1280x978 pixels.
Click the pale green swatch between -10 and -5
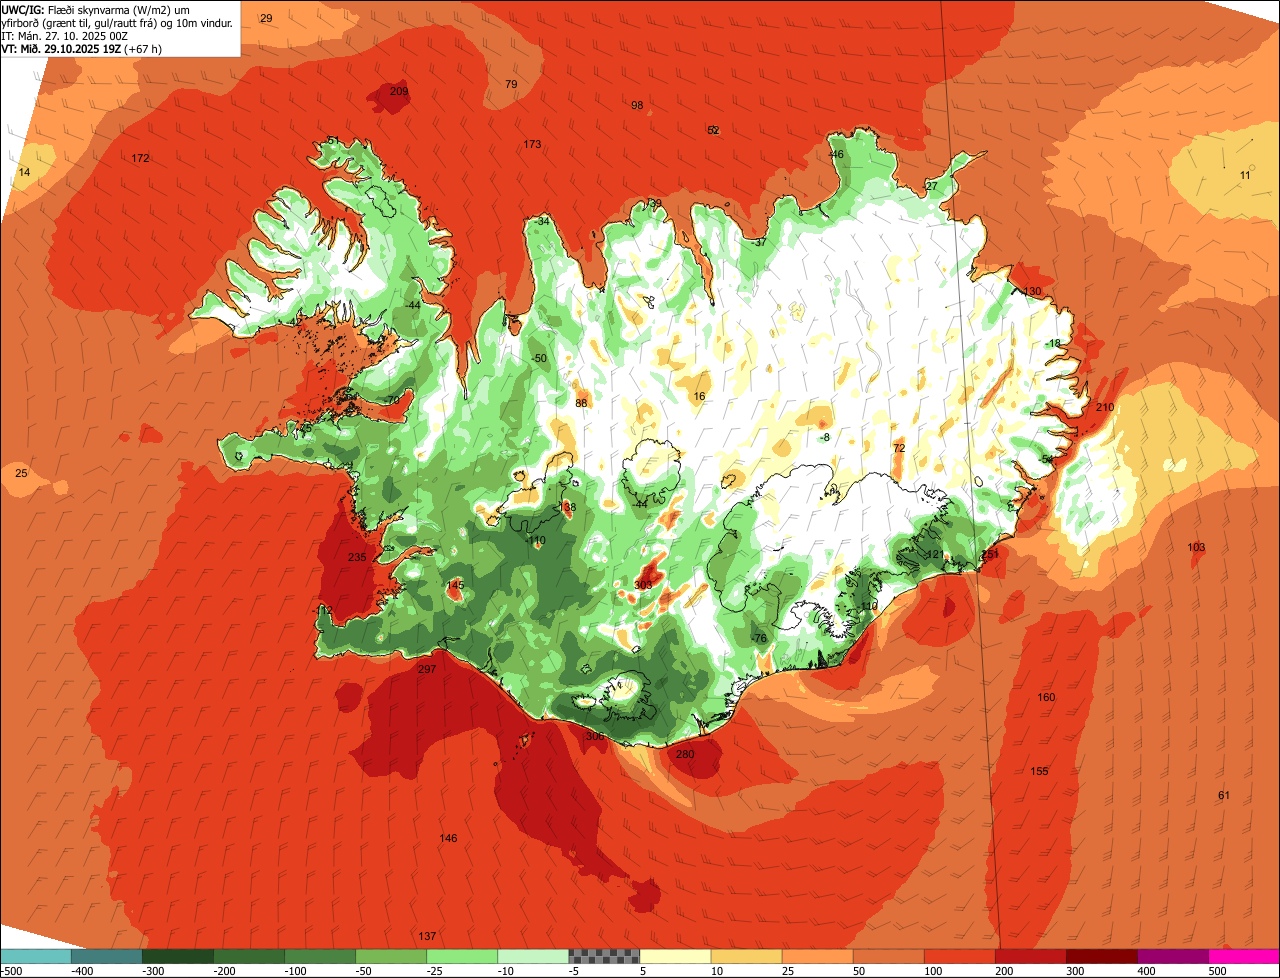532,956
